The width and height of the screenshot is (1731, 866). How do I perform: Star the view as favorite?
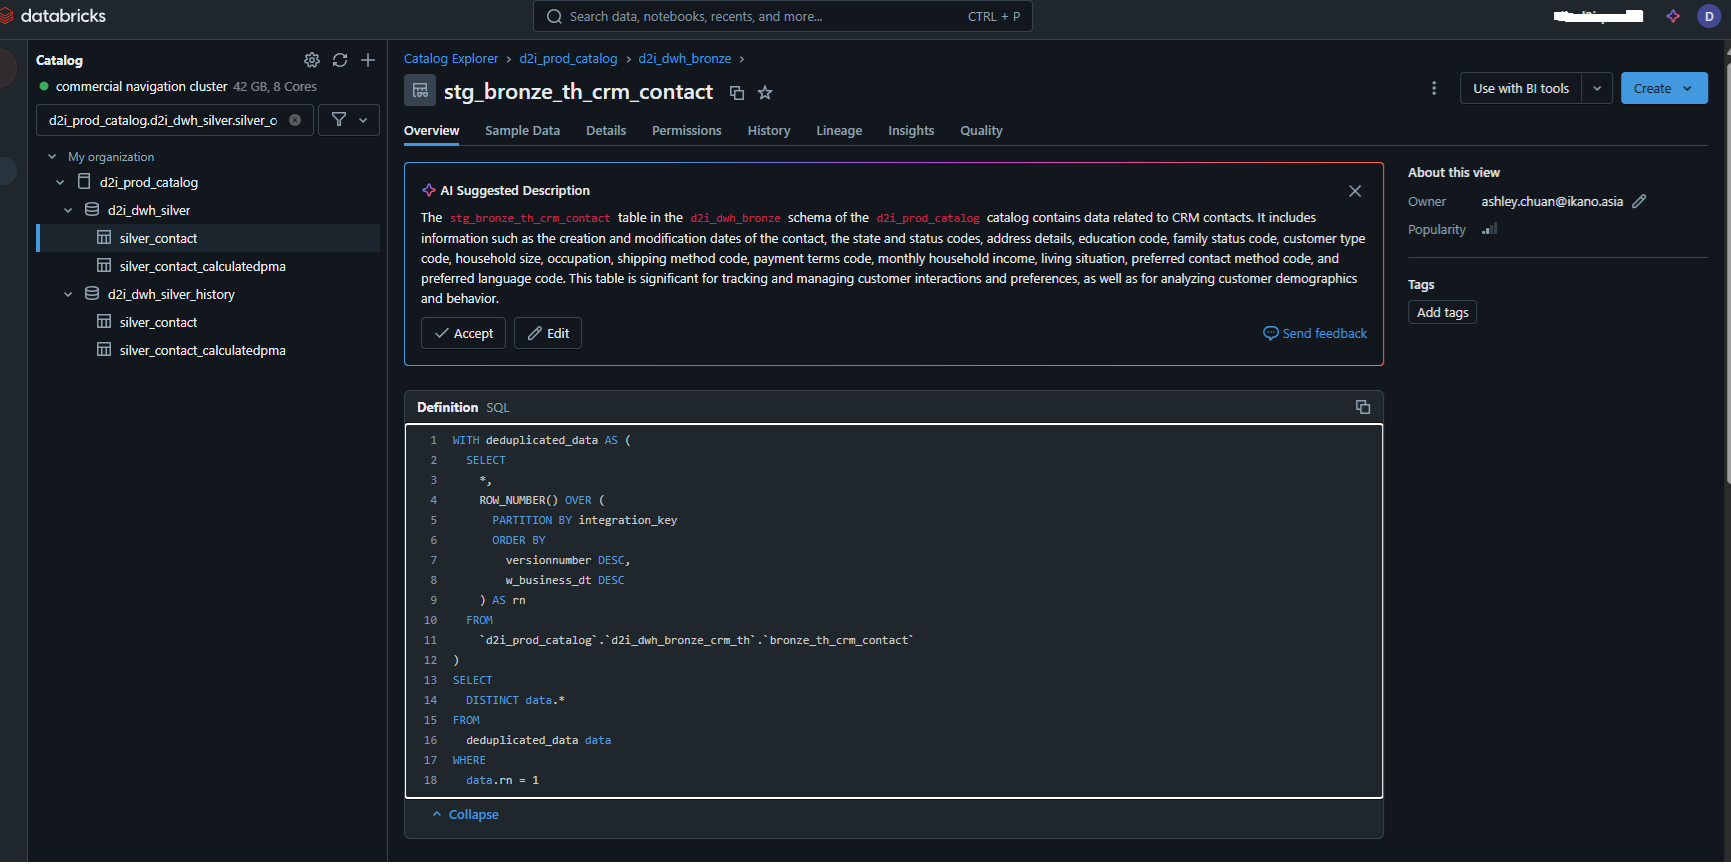(765, 93)
